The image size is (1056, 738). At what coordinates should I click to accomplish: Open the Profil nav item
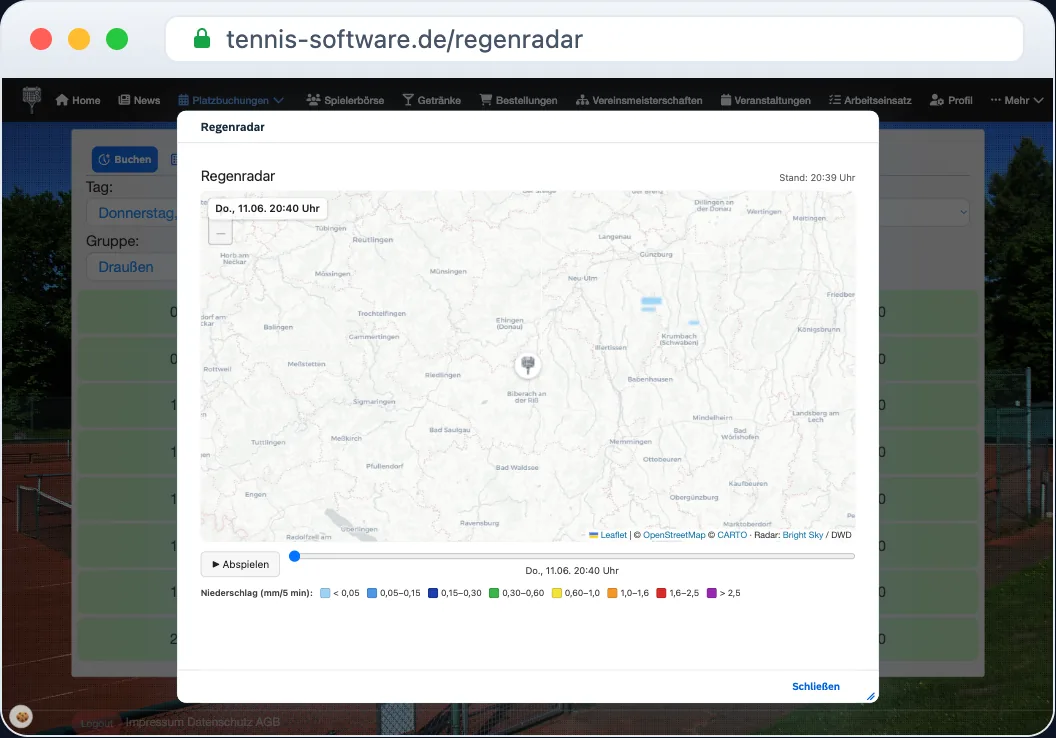[x=951, y=100]
